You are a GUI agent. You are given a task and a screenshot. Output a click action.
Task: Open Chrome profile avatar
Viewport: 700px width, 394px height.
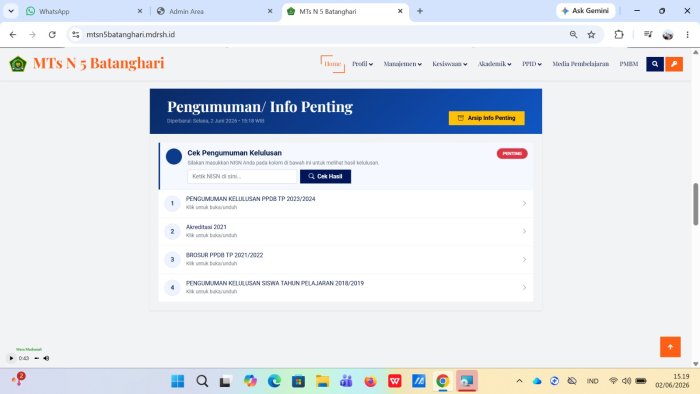[668, 34]
